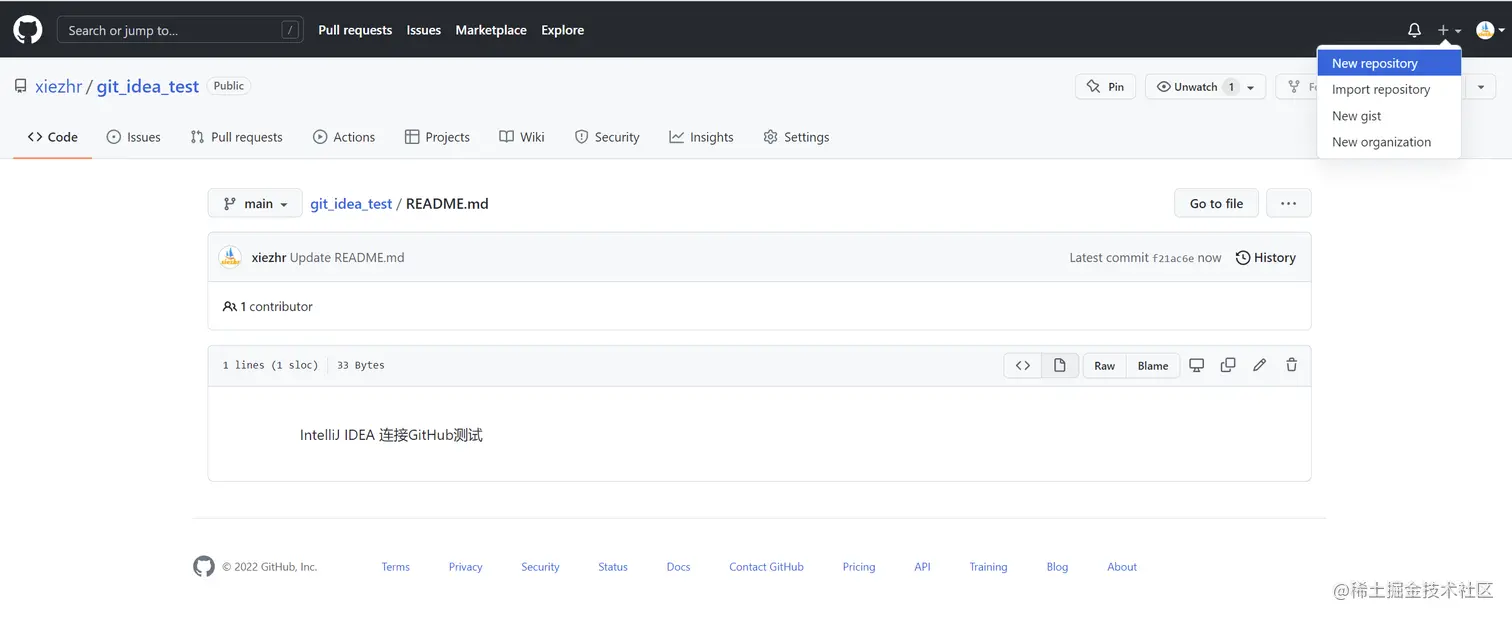Go to Explore in top navigation
The width and height of the screenshot is (1512, 619).
click(x=563, y=30)
